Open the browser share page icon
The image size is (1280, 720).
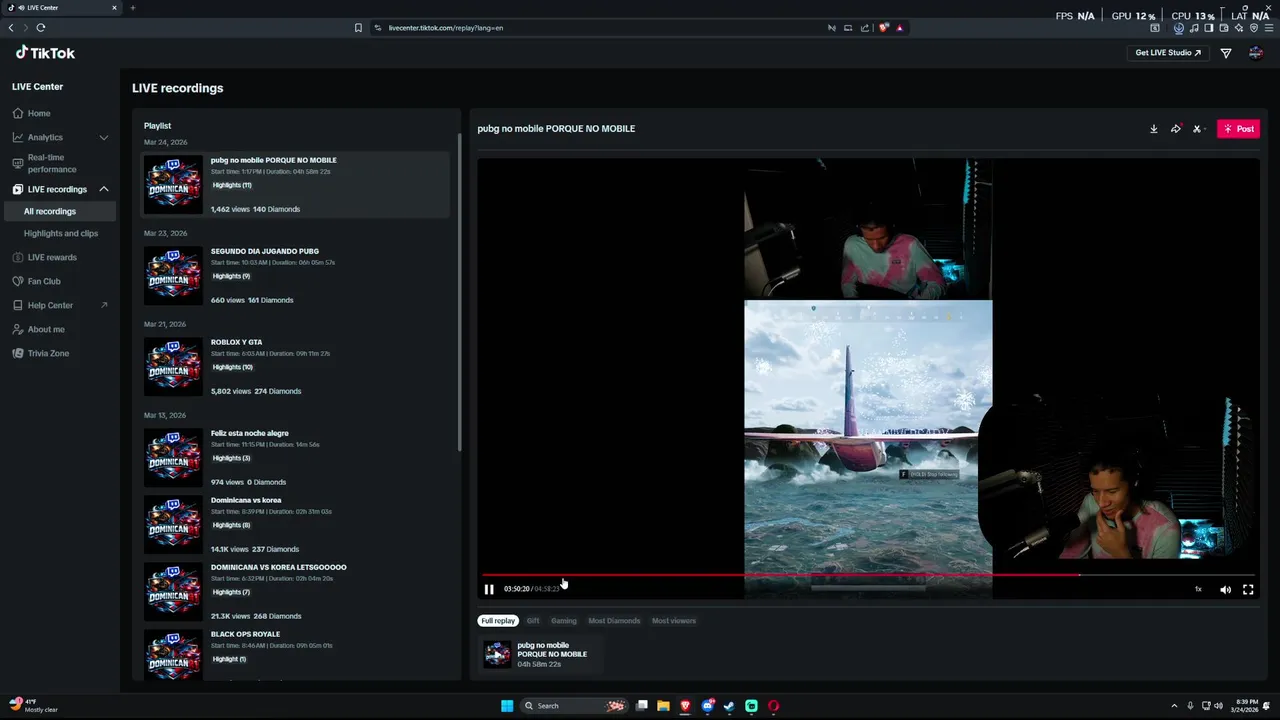(864, 28)
